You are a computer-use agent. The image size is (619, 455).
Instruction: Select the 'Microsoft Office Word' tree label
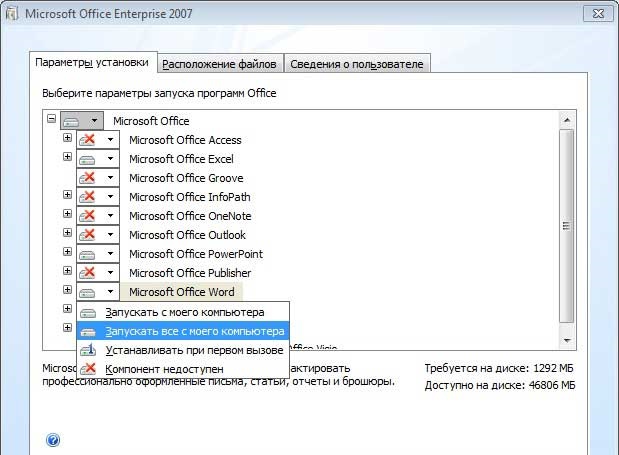(182, 292)
